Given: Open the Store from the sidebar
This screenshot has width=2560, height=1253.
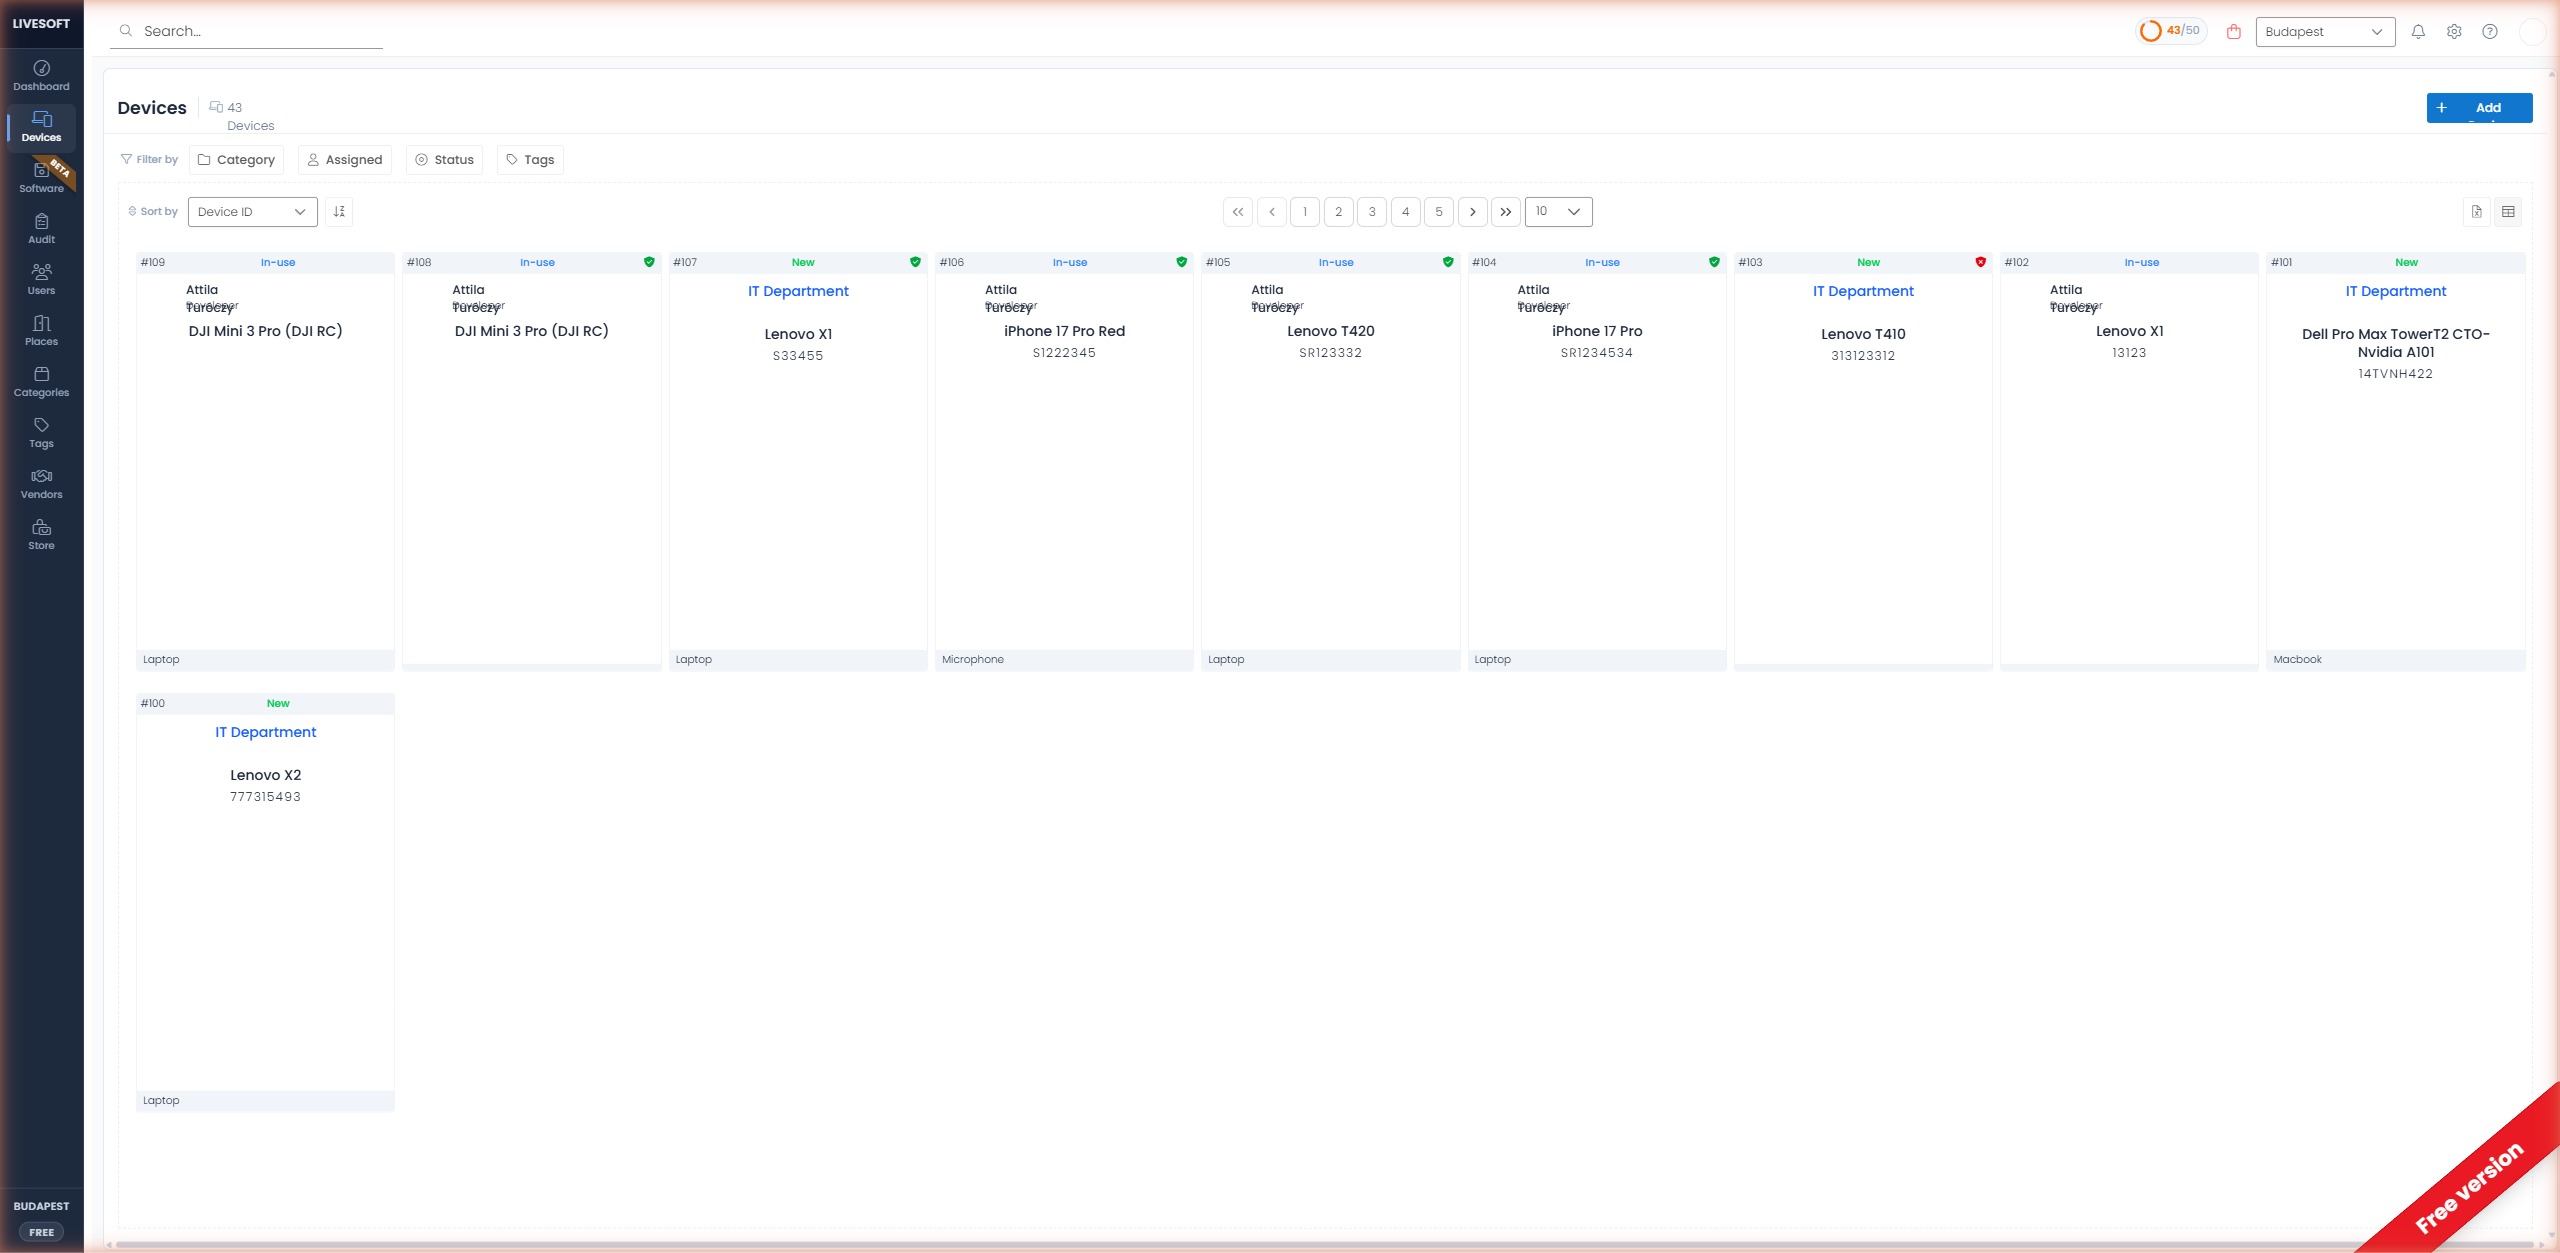Looking at the screenshot, I should click(40, 535).
